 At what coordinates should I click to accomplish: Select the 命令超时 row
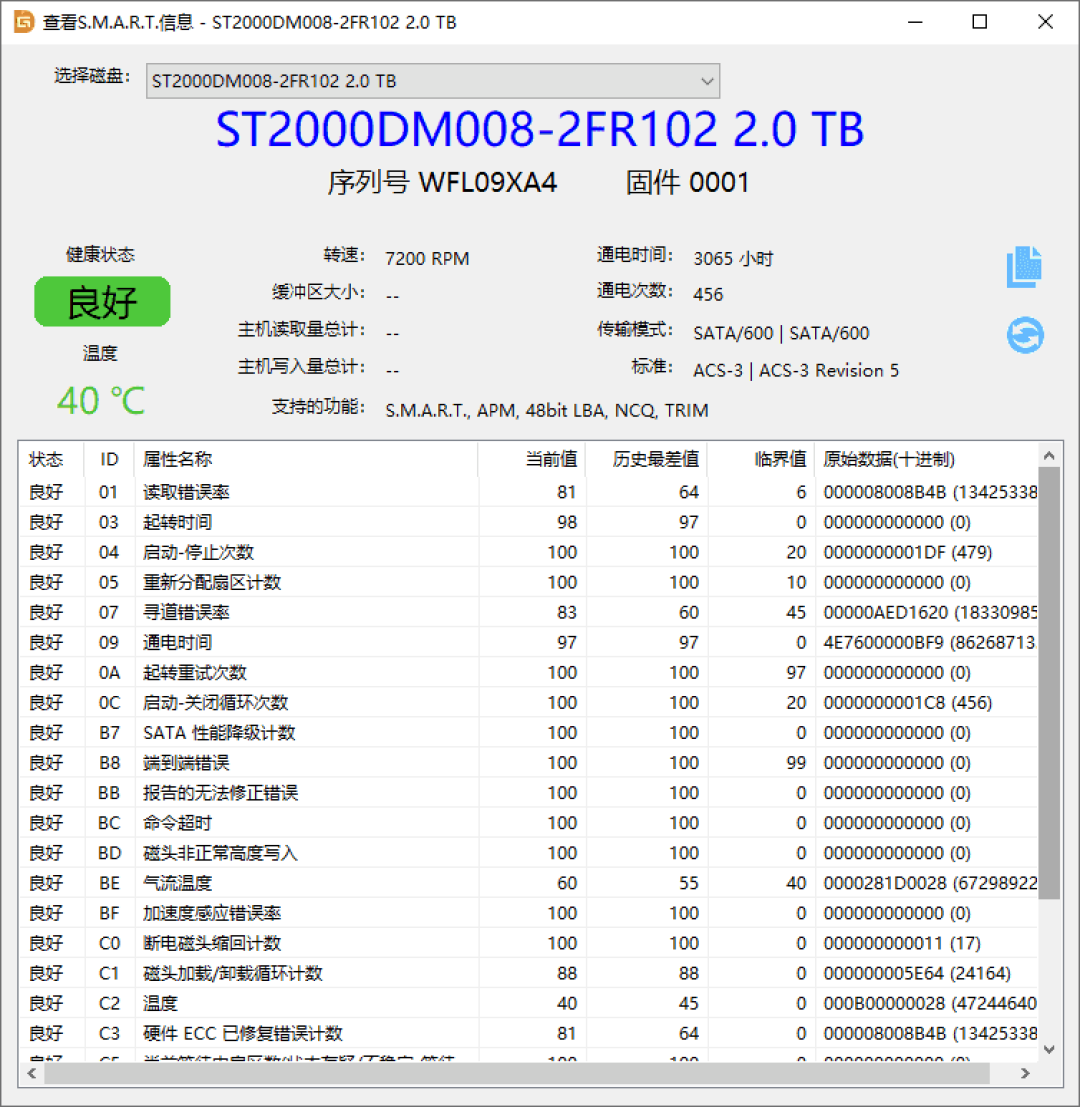529,823
